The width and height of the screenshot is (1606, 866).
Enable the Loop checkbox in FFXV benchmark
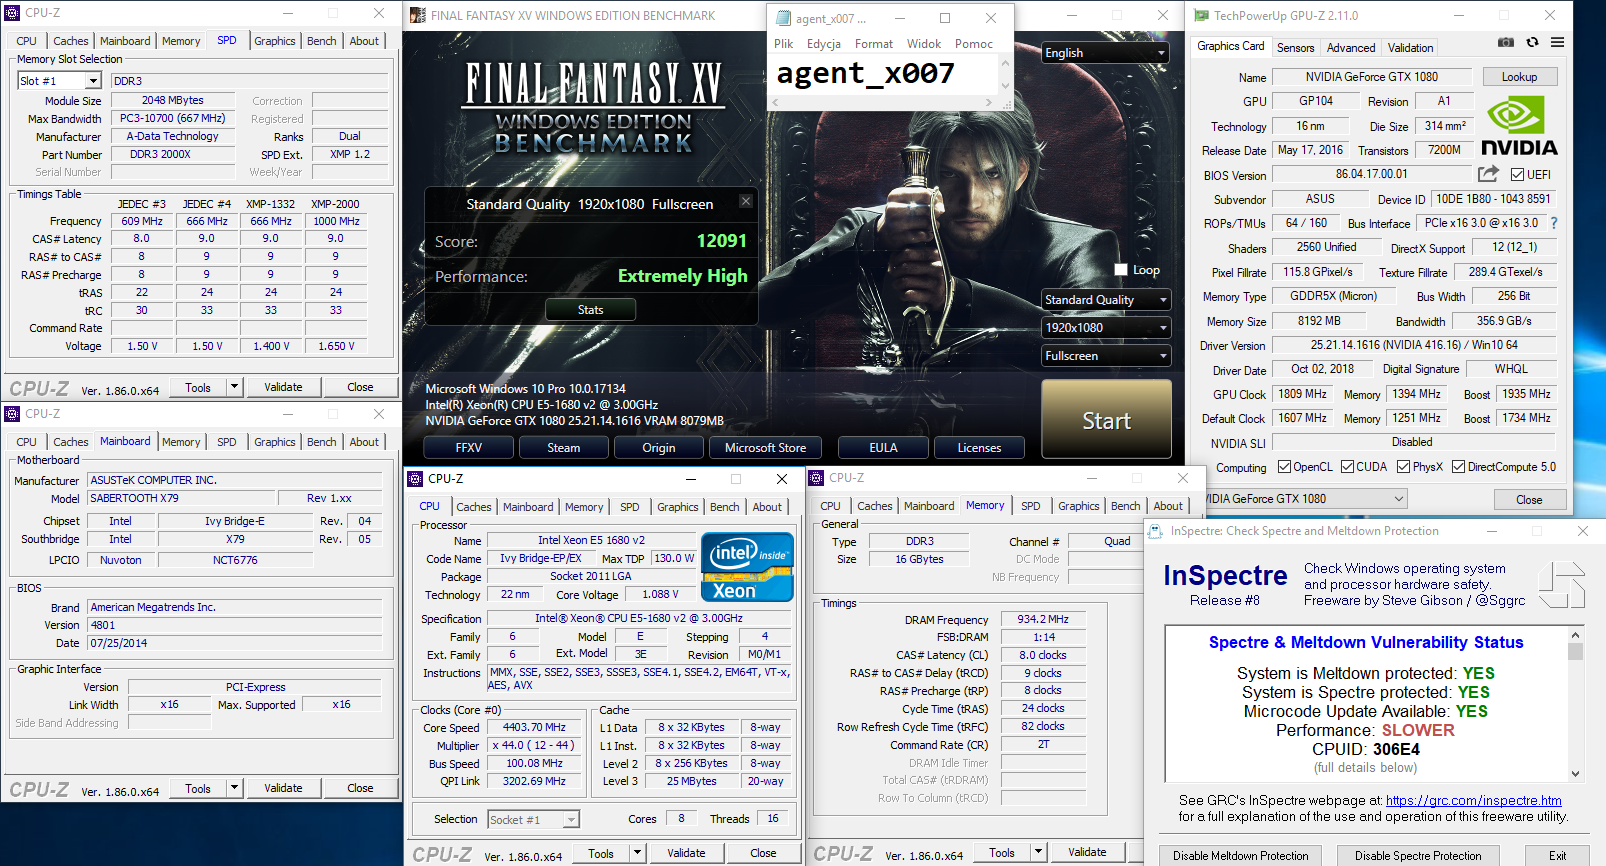click(x=1121, y=270)
